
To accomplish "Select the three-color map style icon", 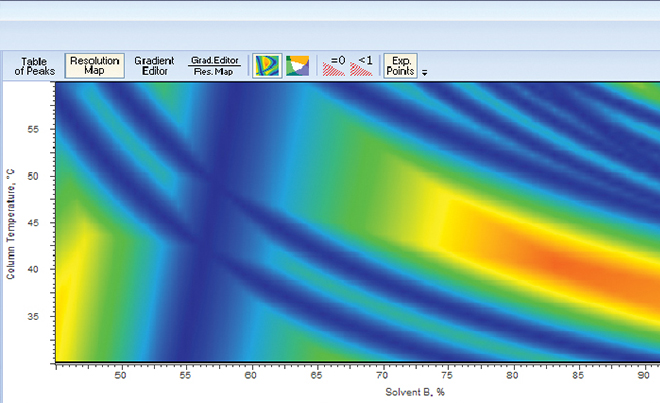I will tap(297, 67).
